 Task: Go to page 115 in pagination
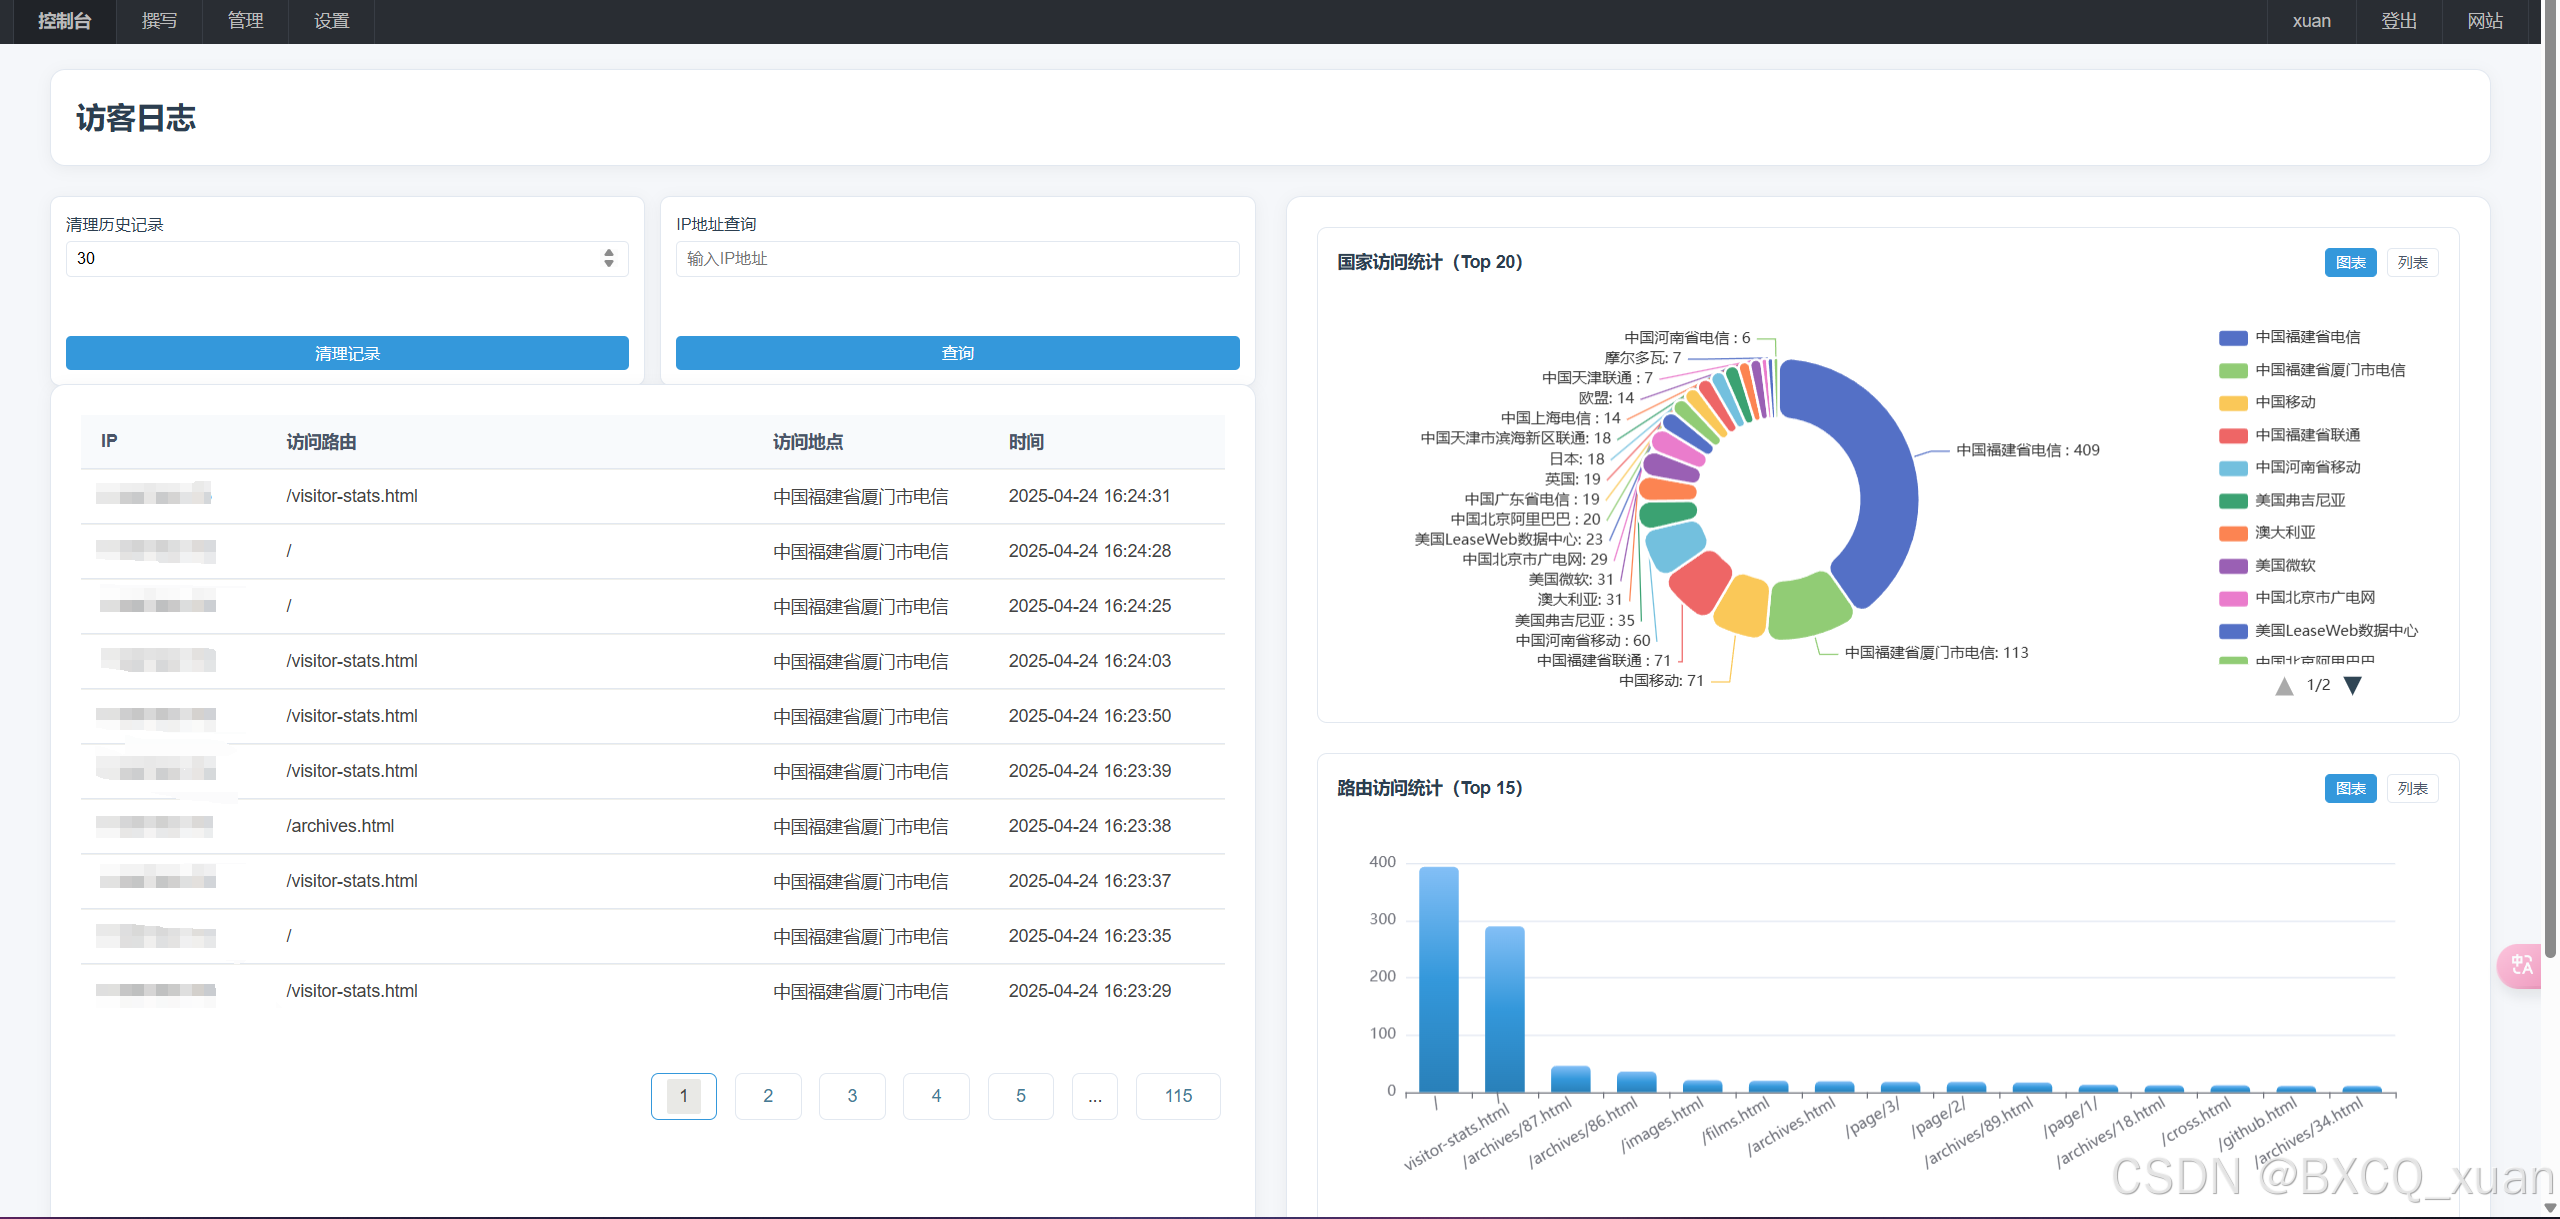tap(1177, 1096)
